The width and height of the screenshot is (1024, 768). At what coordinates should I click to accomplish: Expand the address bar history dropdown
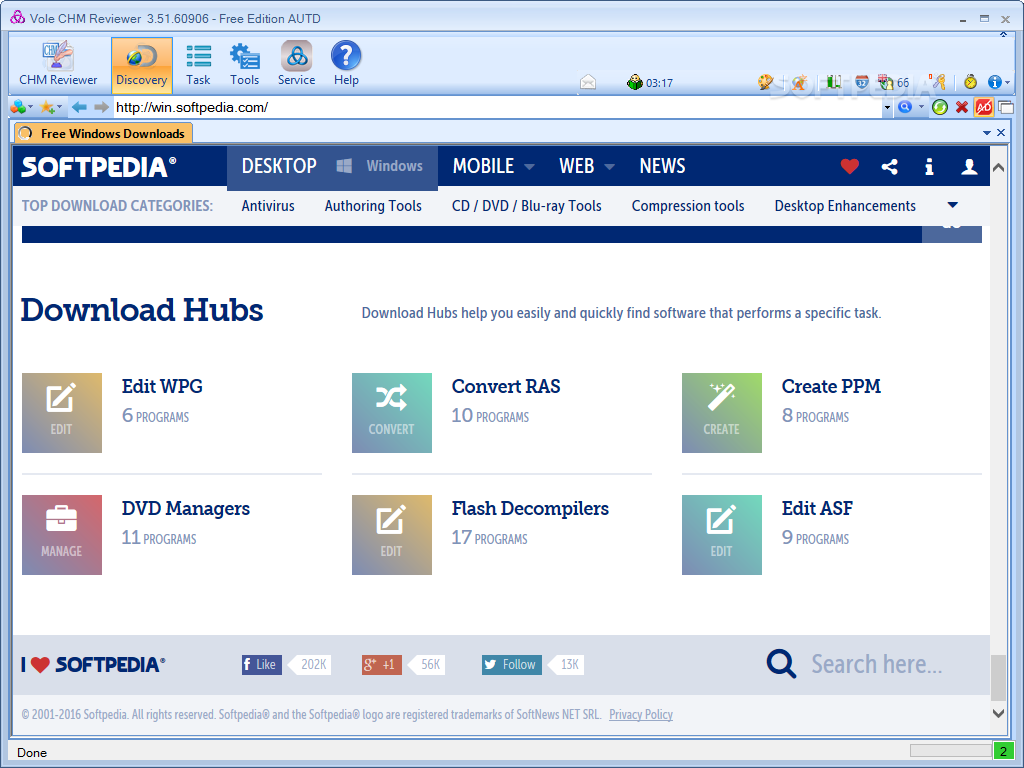pos(887,108)
